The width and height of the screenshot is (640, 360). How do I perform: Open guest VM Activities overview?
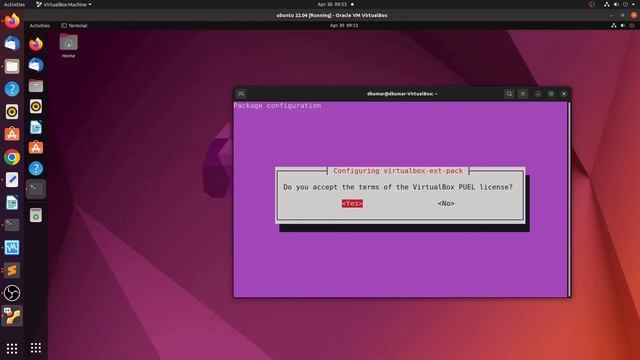[x=40, y=25]
